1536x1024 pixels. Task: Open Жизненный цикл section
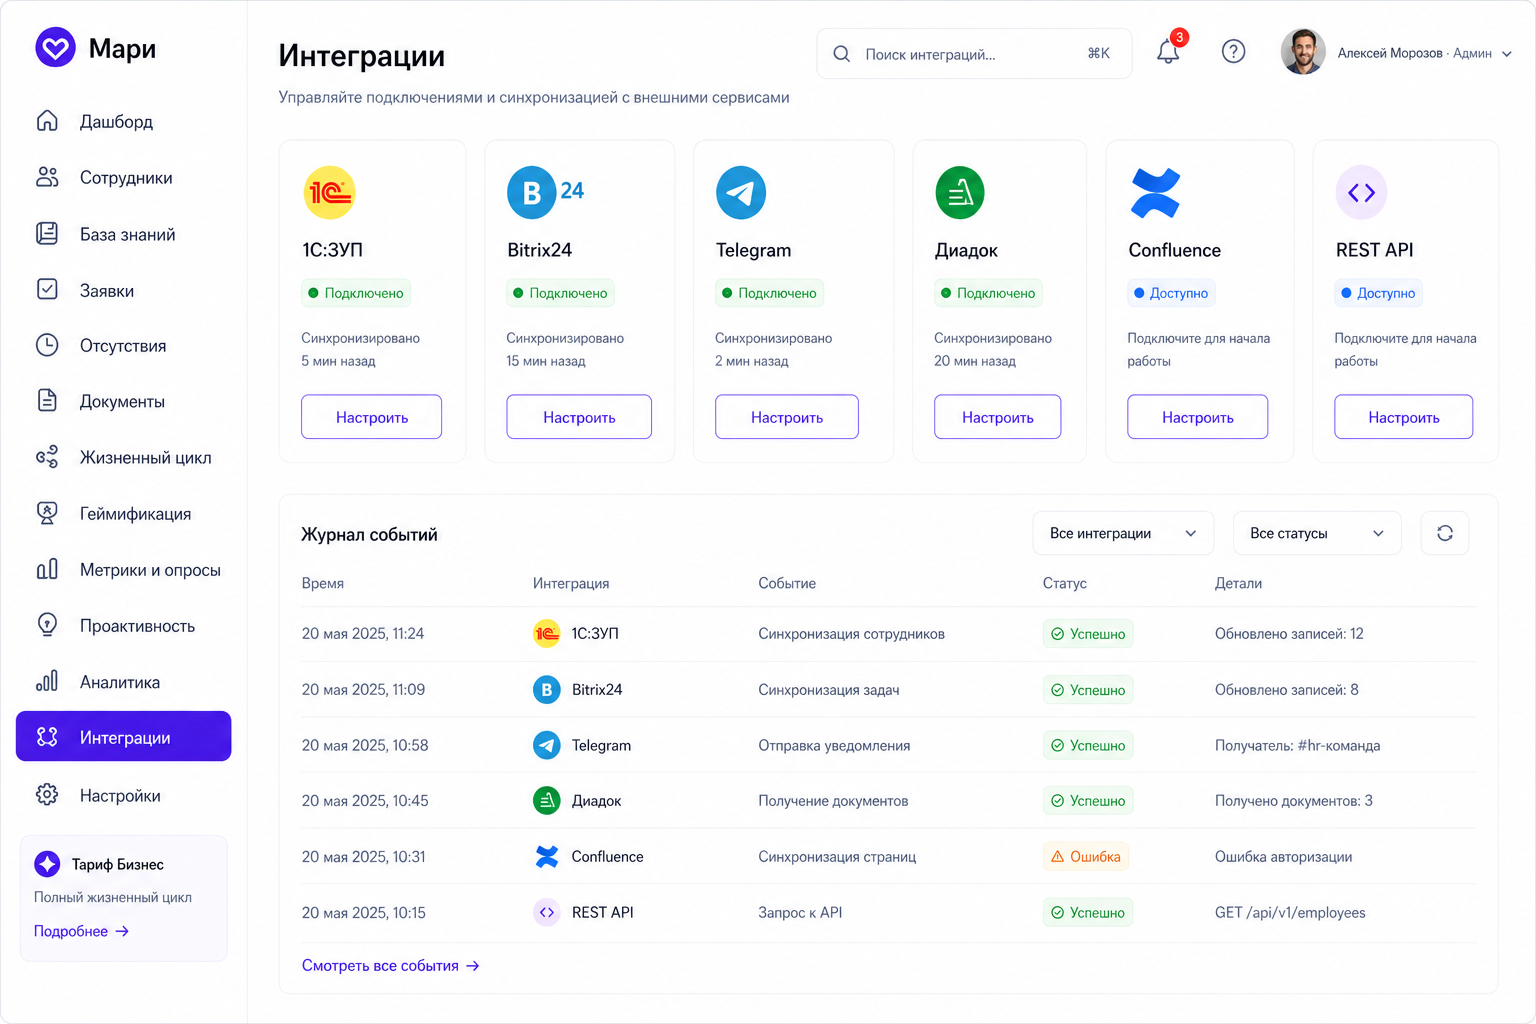pos(123,457)
